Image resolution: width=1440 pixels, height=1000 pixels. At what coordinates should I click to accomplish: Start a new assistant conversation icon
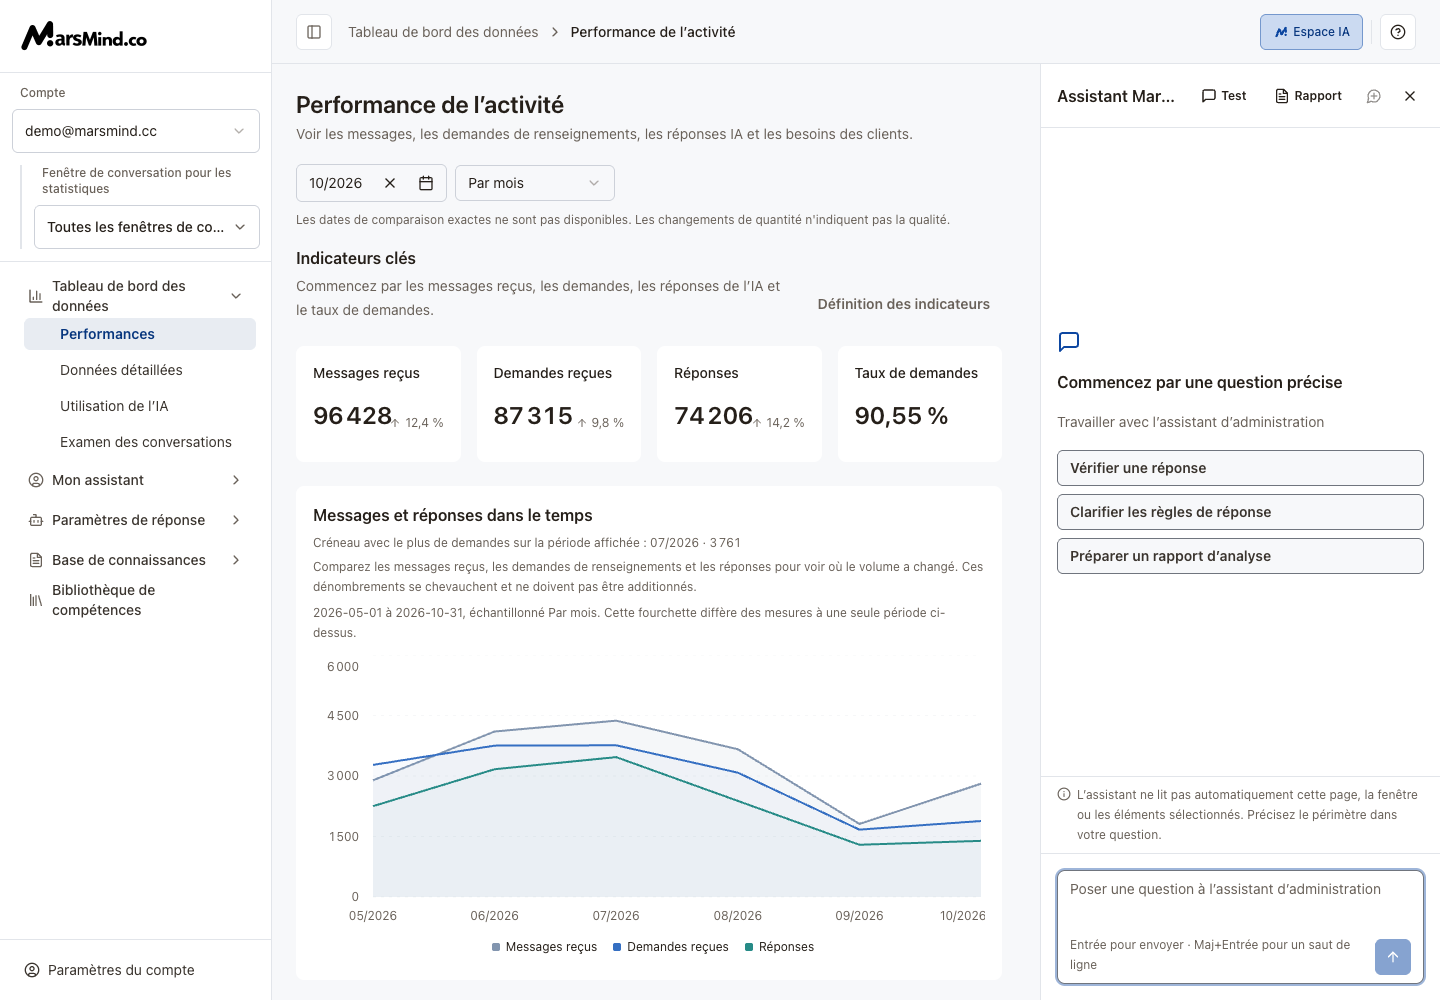[x=1374, y=96]
